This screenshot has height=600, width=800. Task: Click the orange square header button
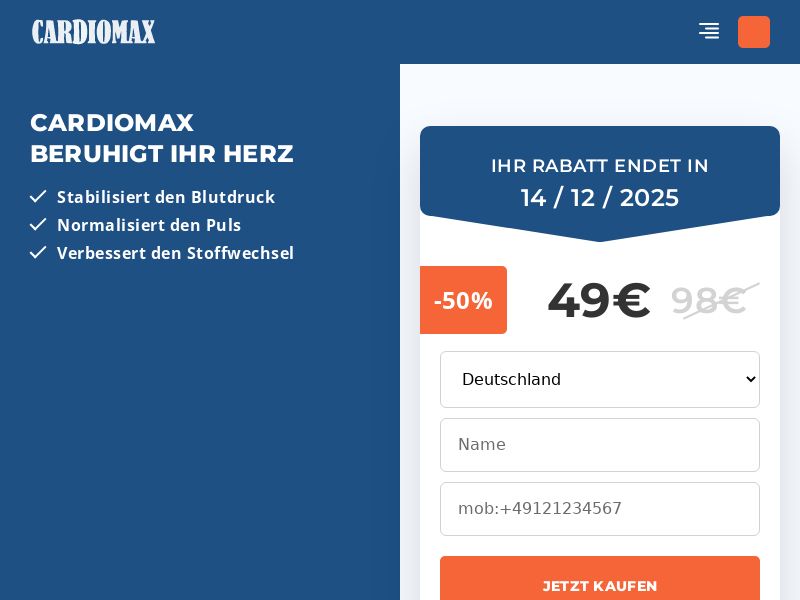[x=754, y=32]
